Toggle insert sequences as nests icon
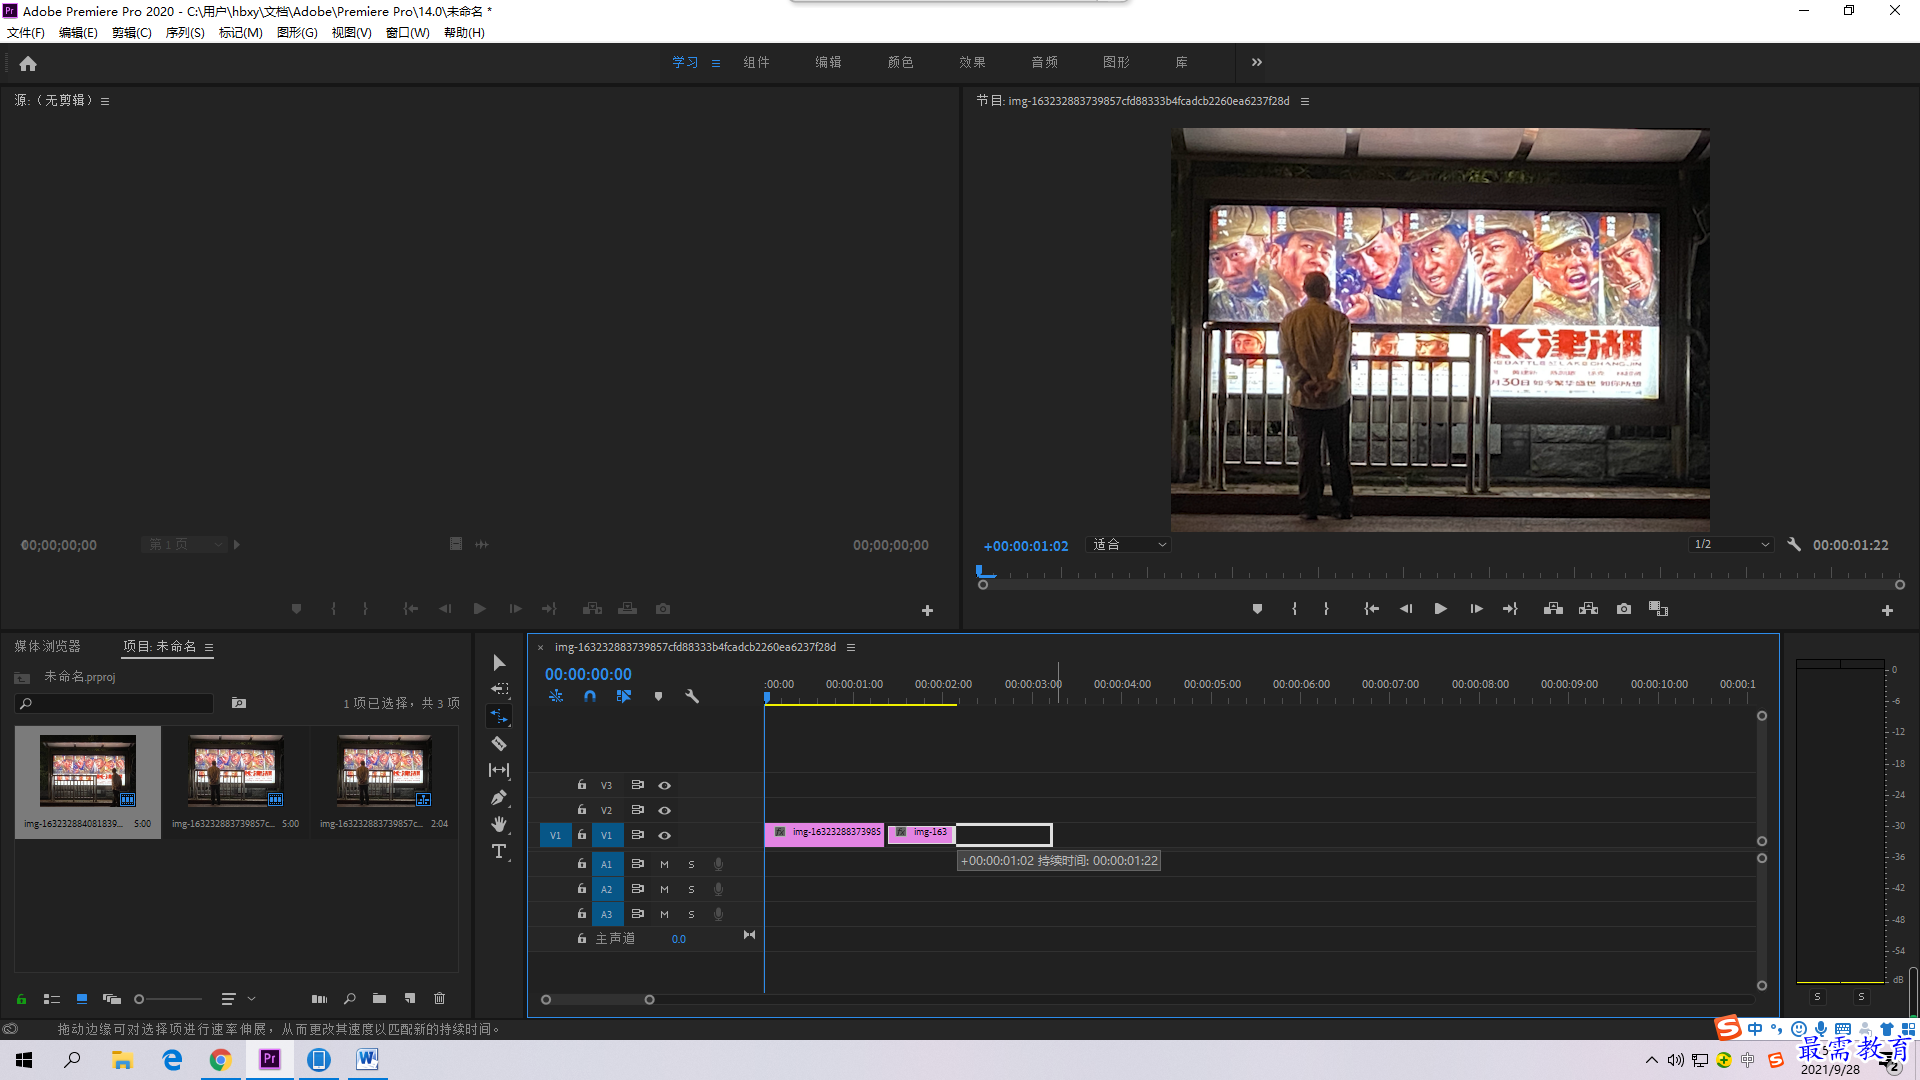 point(556,696)
